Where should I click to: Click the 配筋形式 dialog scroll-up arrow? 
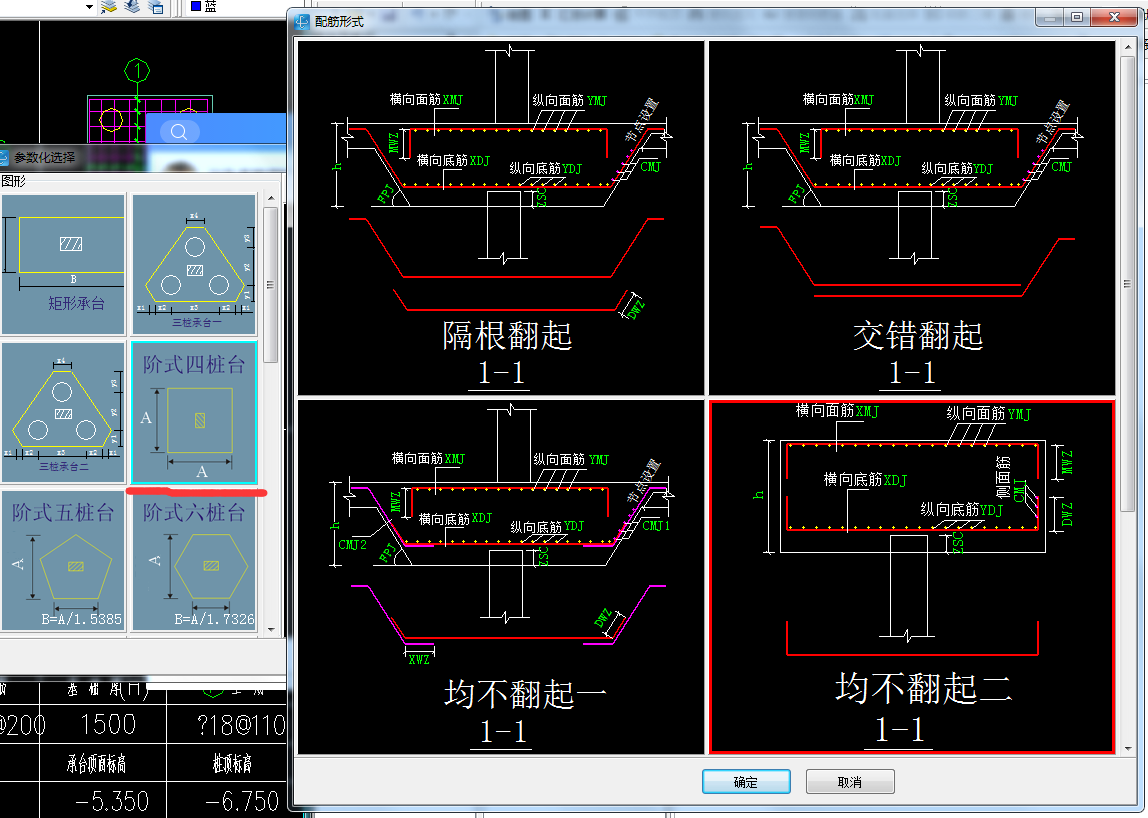coord(1128,47)
